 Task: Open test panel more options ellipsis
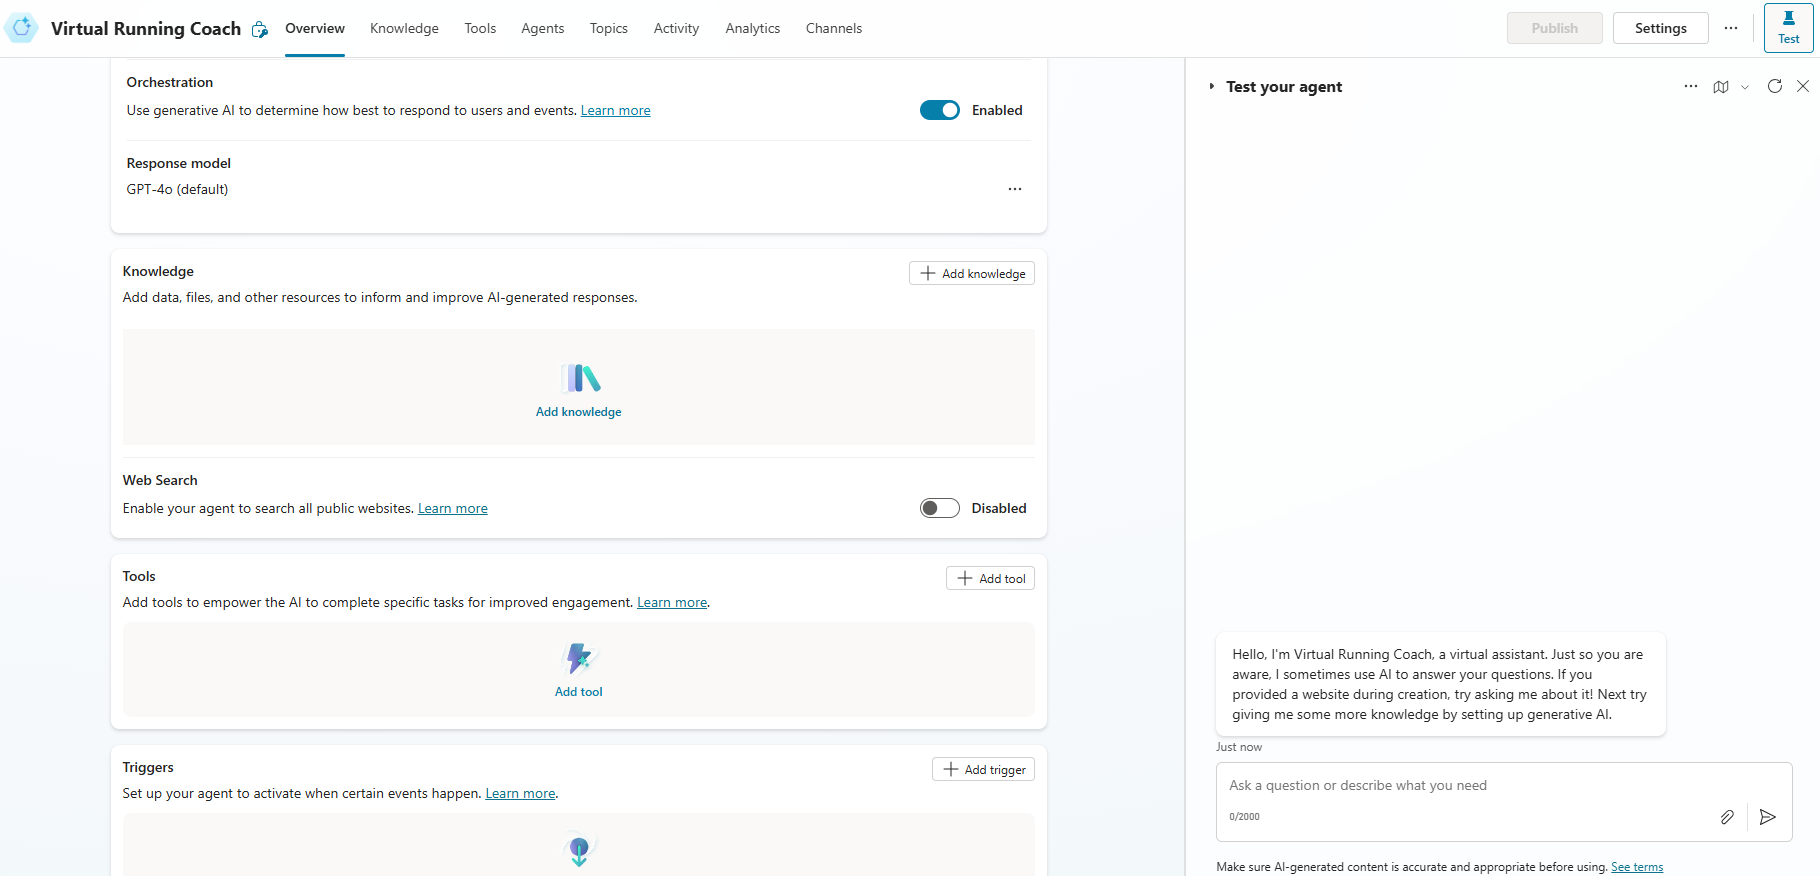[1690, 87]
